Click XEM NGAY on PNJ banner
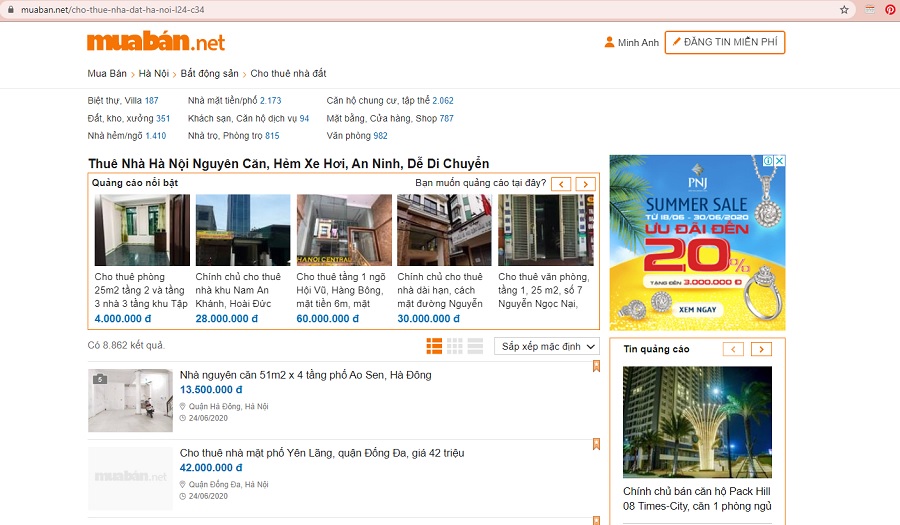This screenshot has width=900, height=525. 697,309
